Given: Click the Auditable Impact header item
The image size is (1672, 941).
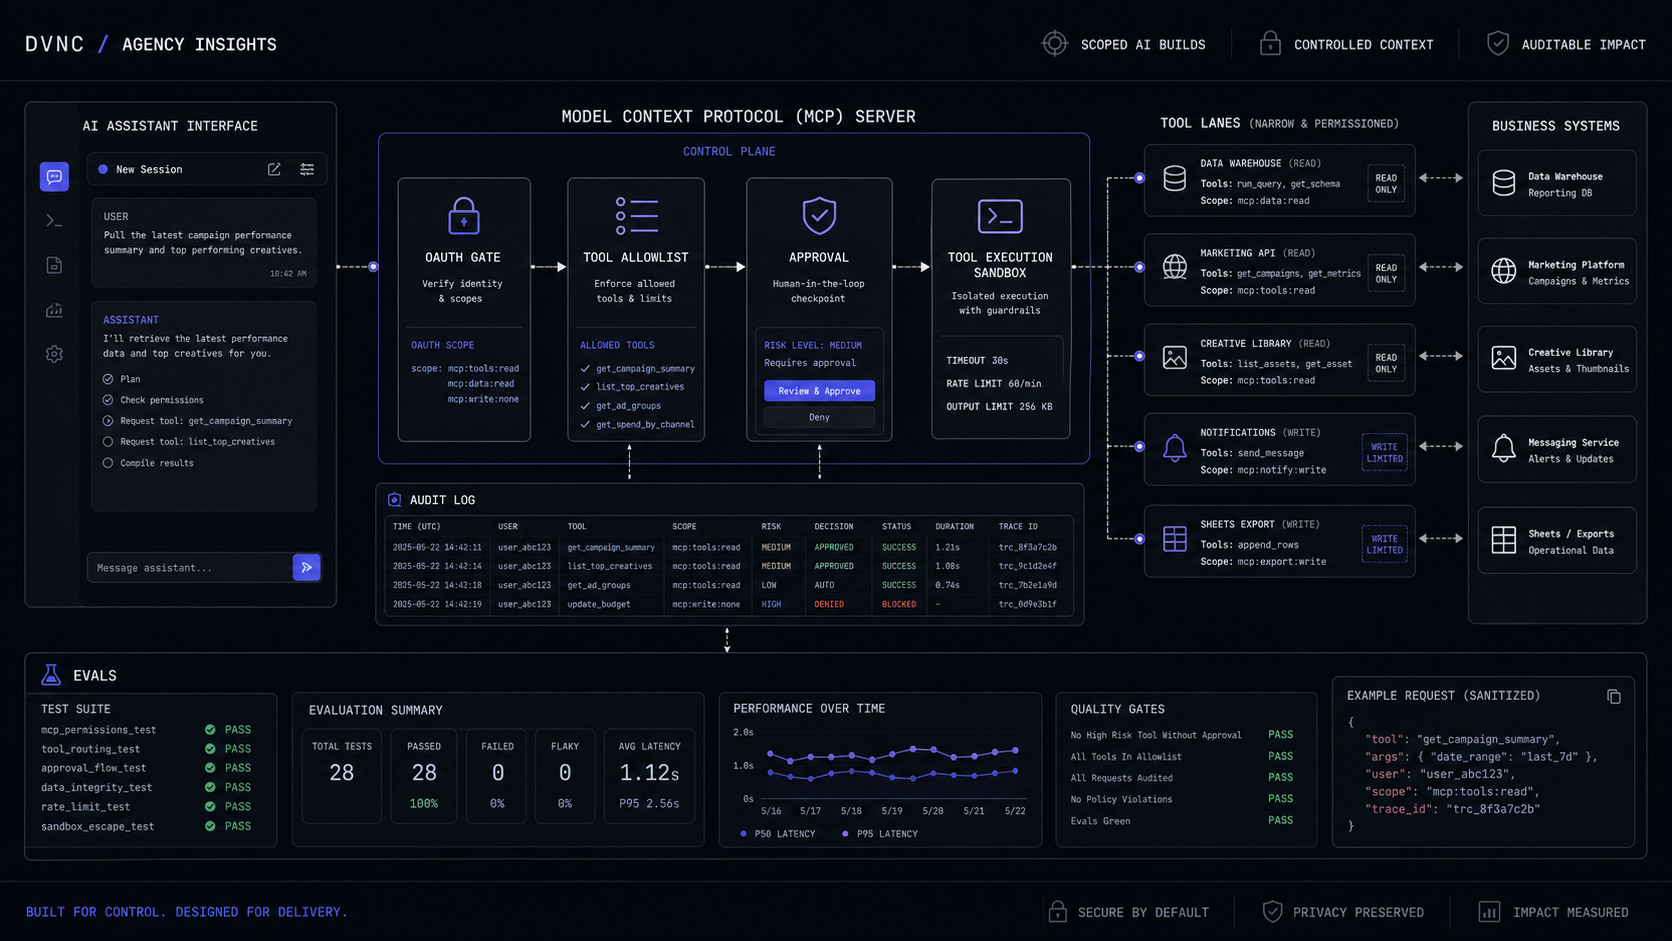Looking at the screenshot, I should click(1566, 44).
